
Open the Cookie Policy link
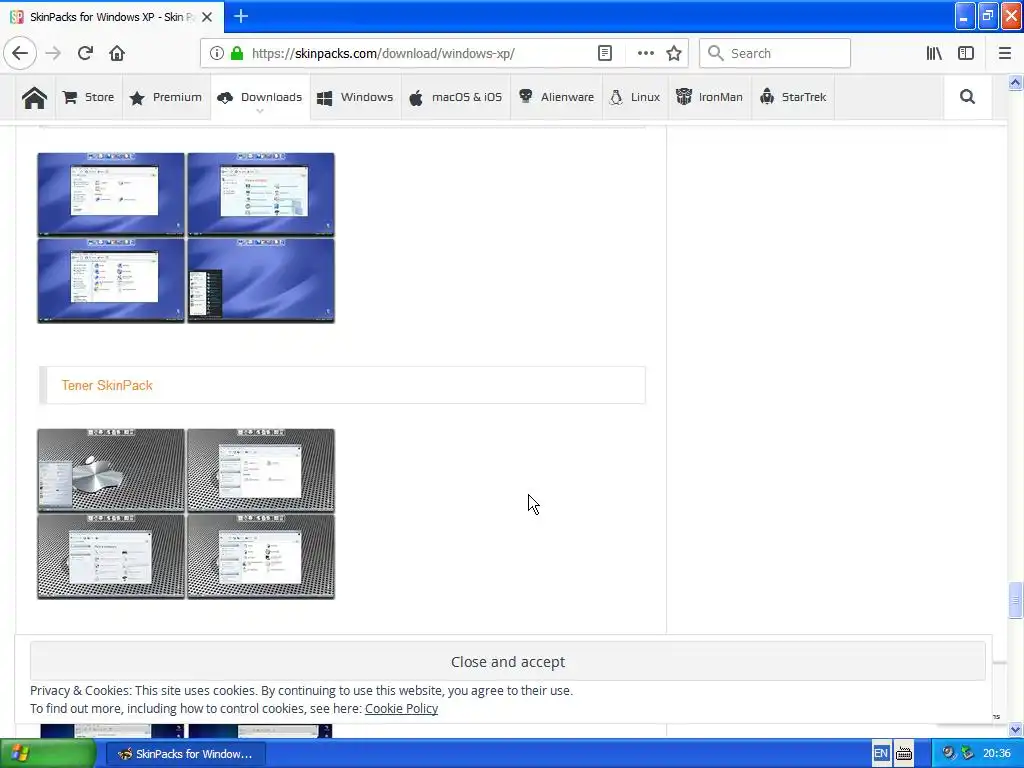[401, 709]
